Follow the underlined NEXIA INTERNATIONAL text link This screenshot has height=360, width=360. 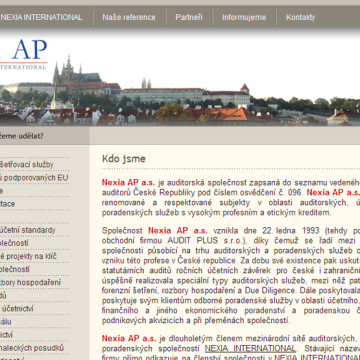click(x=250, y=348)
